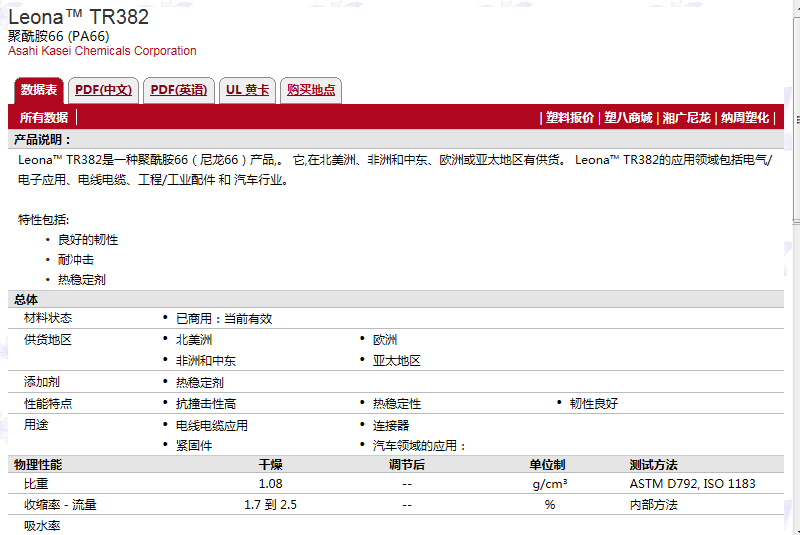The width and height of the screenshot is (800, 535).
Task: Click the 韧性良好 entry
Action: point(594,403)
